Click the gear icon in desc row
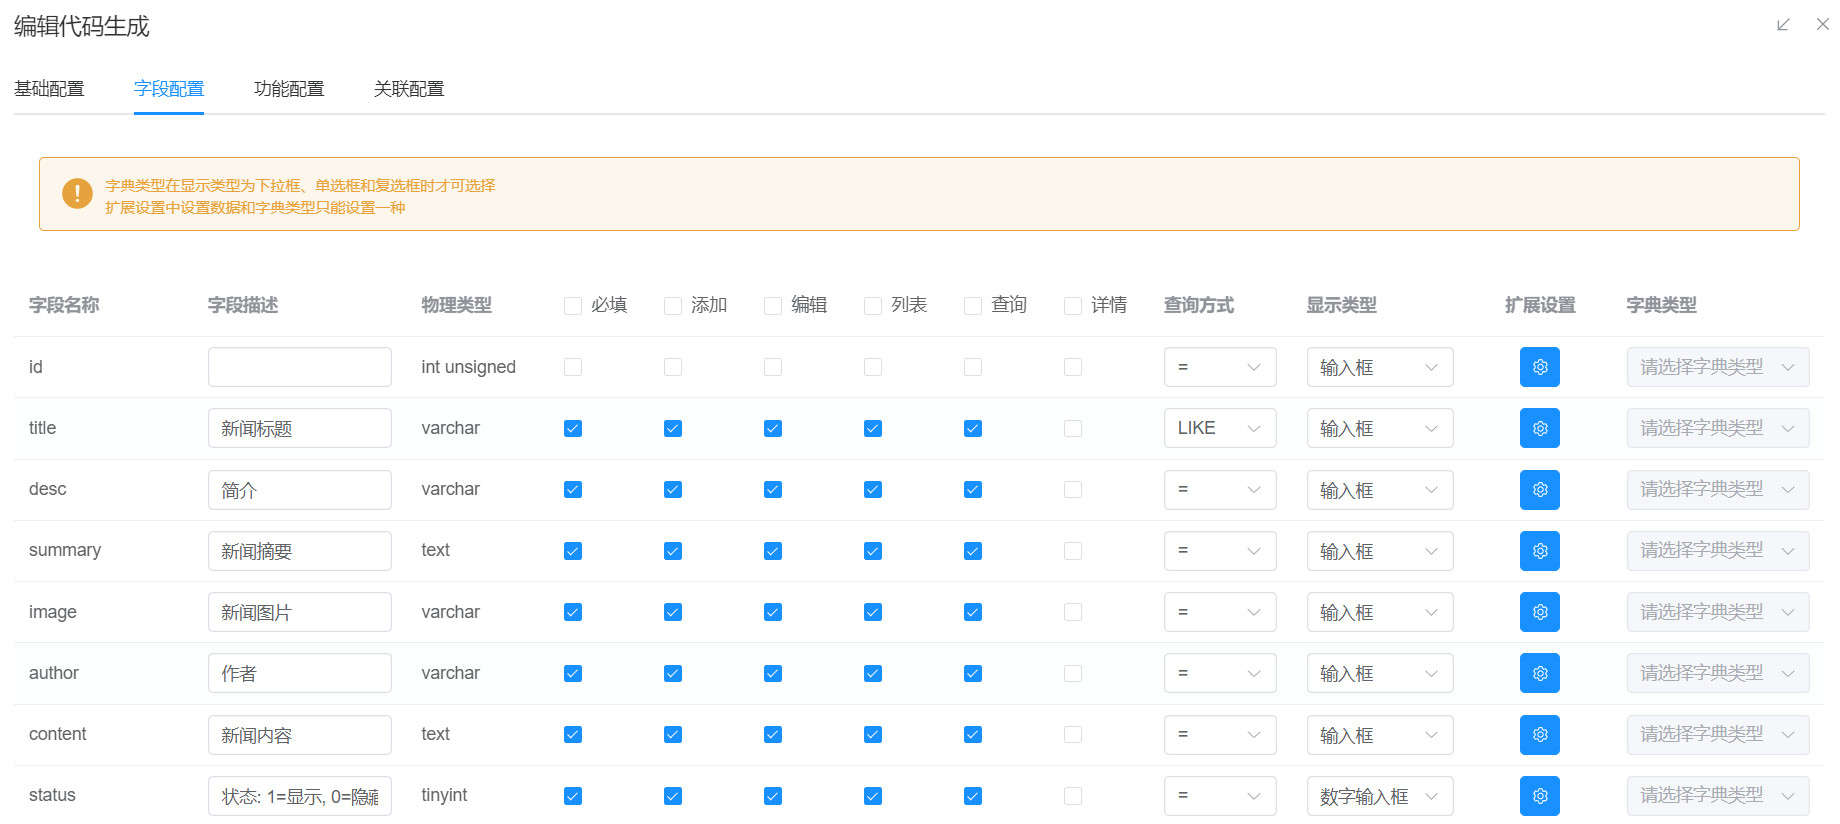The height and width of the screenshot is (824, 1840). (1539, 490)
